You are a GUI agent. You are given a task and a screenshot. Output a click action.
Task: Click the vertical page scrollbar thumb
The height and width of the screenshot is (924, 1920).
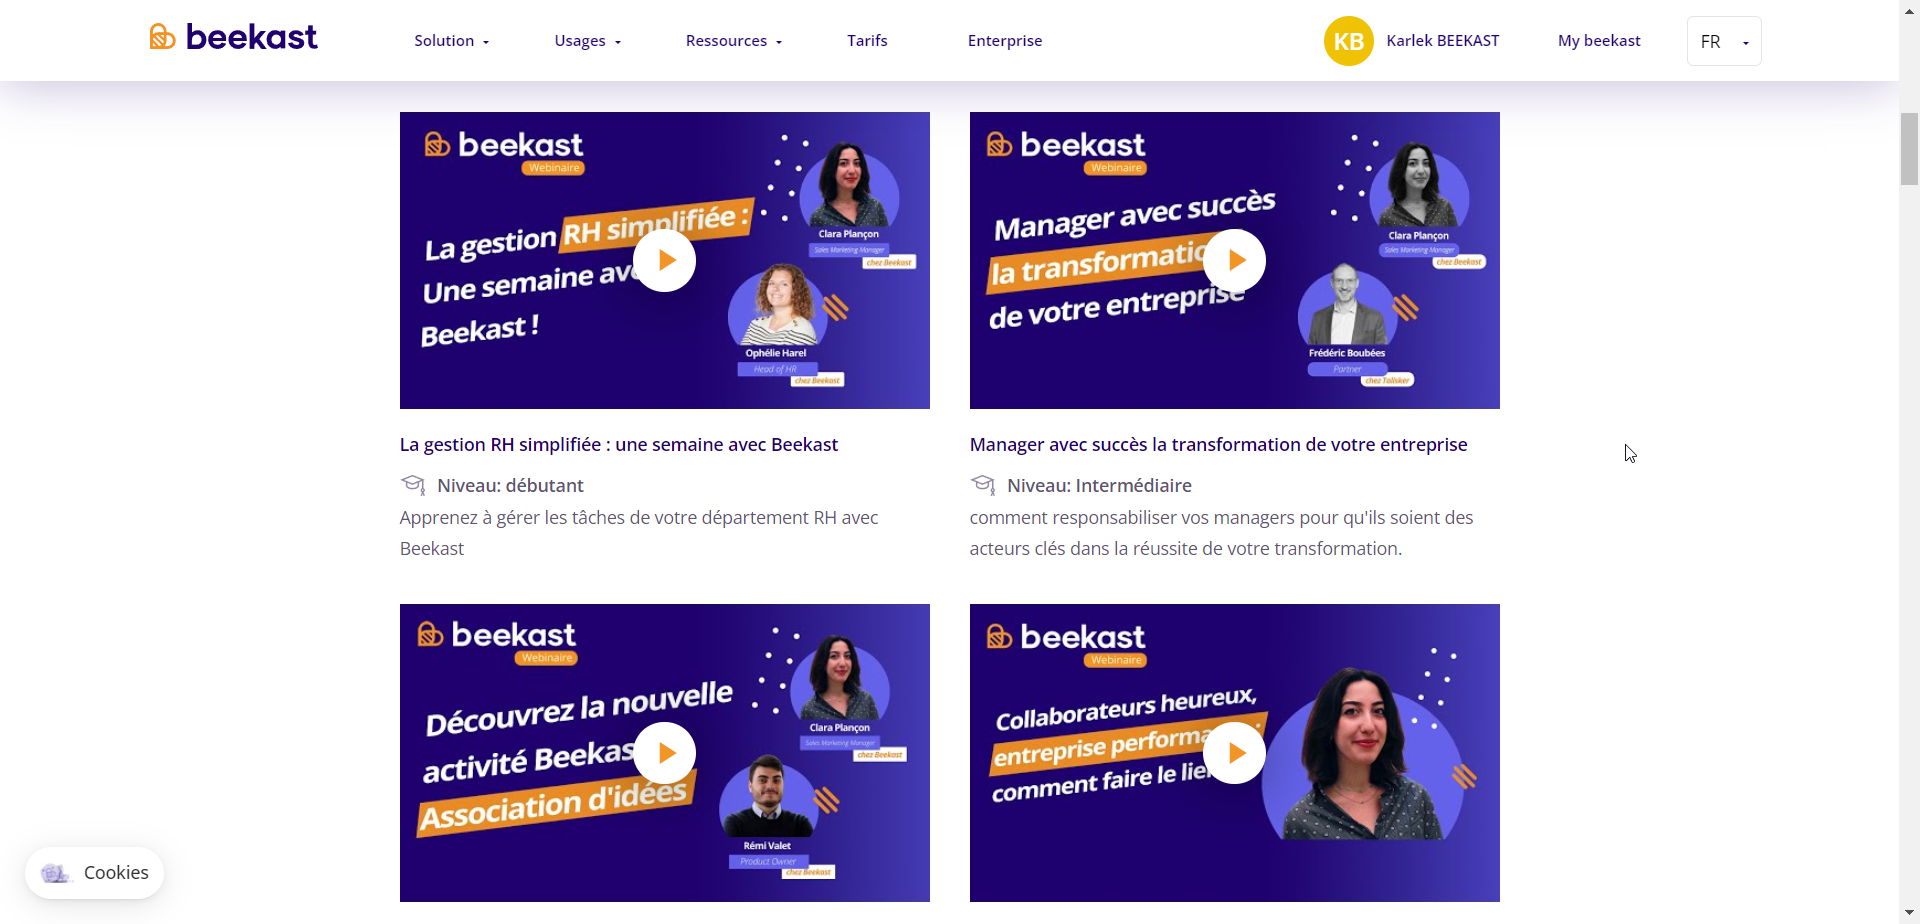(x=1909, y=150)
